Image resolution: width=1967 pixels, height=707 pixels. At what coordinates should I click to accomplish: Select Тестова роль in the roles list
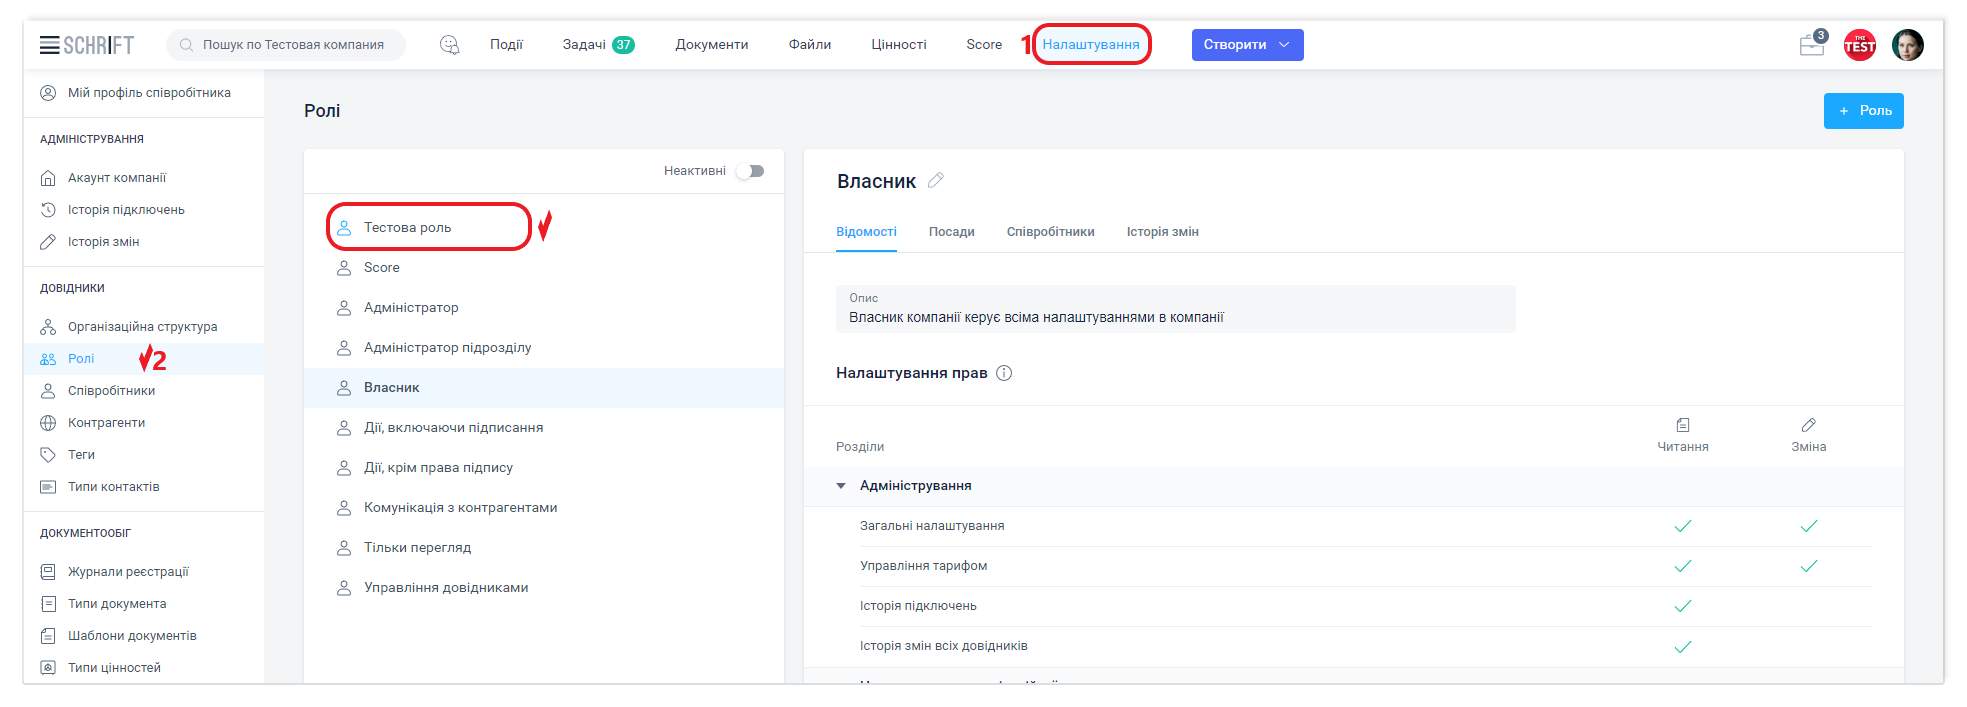point(408,228)
